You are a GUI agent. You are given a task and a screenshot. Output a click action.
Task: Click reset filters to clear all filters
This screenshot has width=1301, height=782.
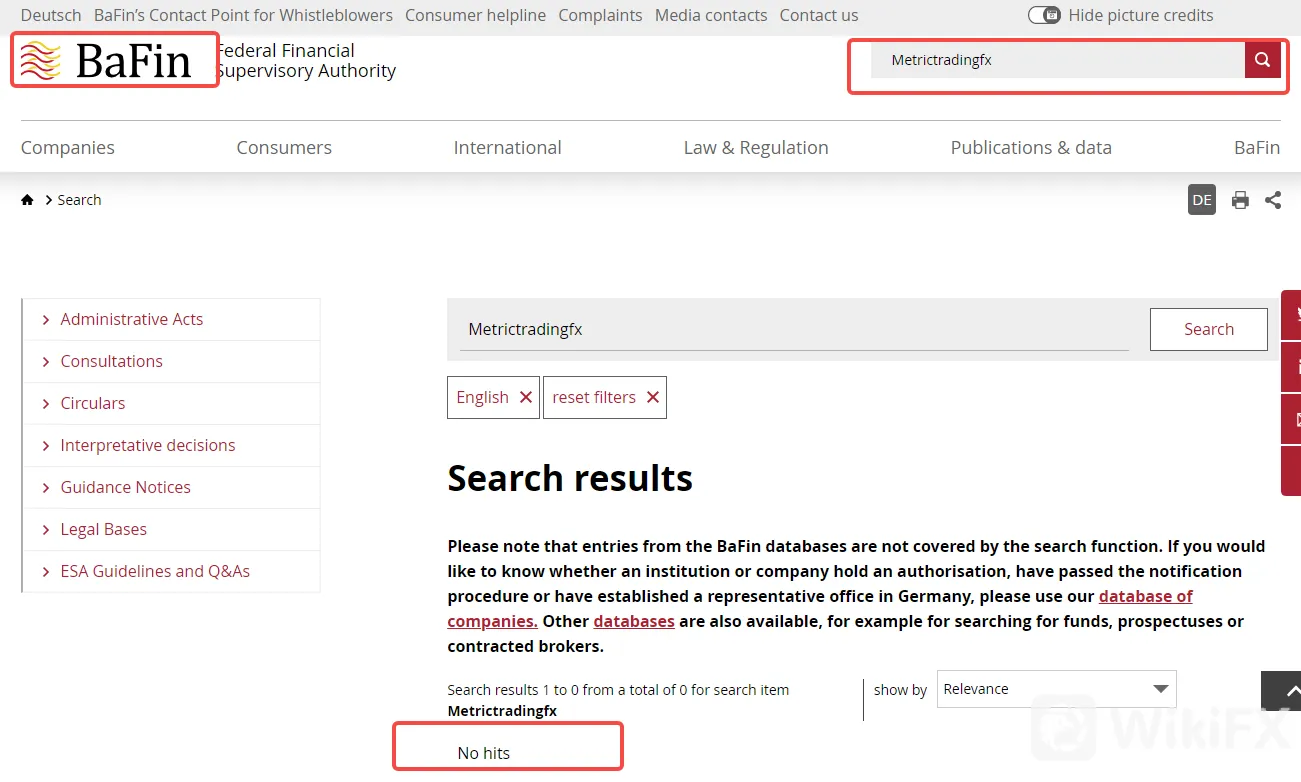605,397
